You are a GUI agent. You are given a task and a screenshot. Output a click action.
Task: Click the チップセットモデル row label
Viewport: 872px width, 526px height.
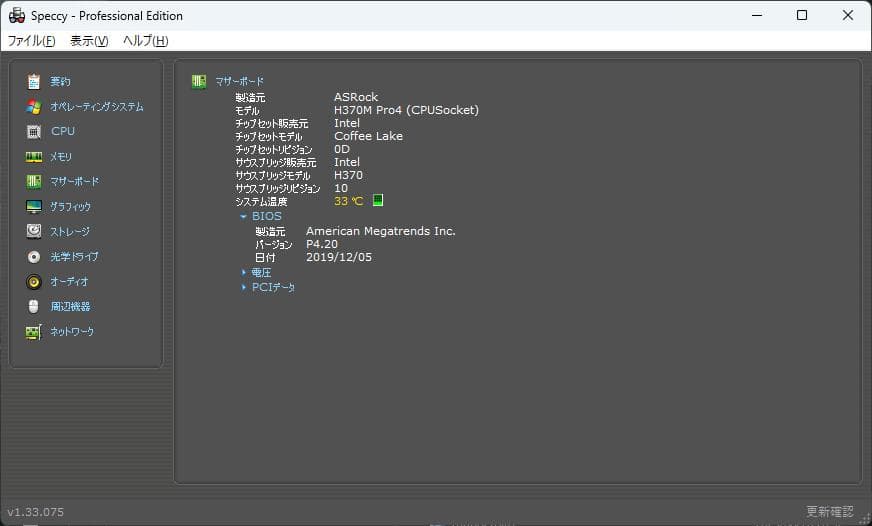(x=269, y=136)
